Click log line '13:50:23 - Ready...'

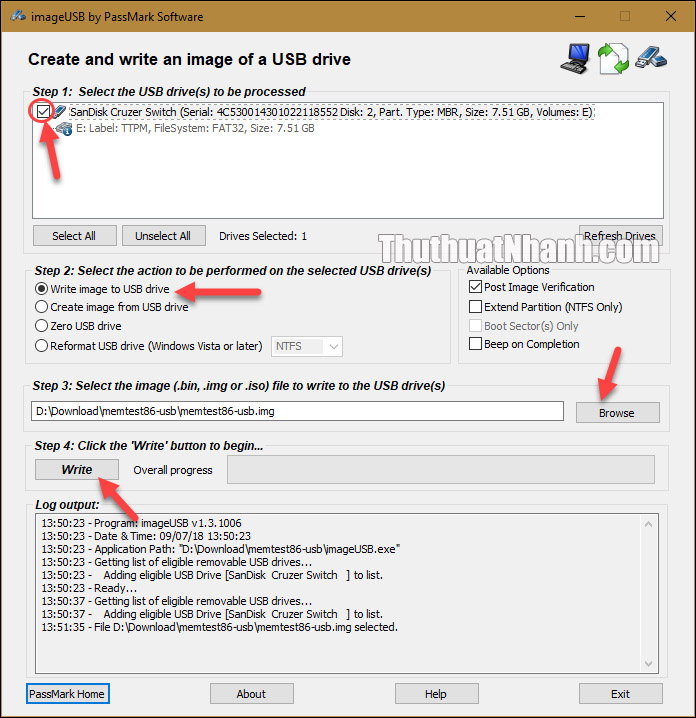(89, 588)
